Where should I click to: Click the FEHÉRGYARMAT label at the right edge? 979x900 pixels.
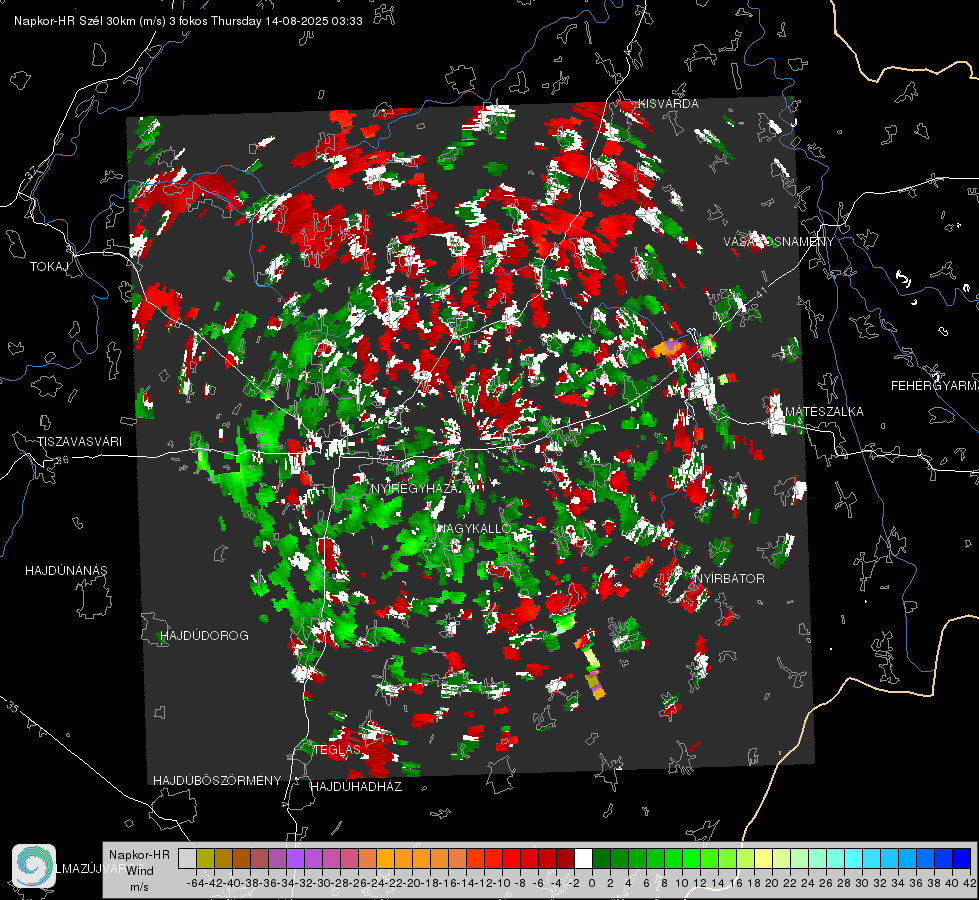tap(935, 386)
